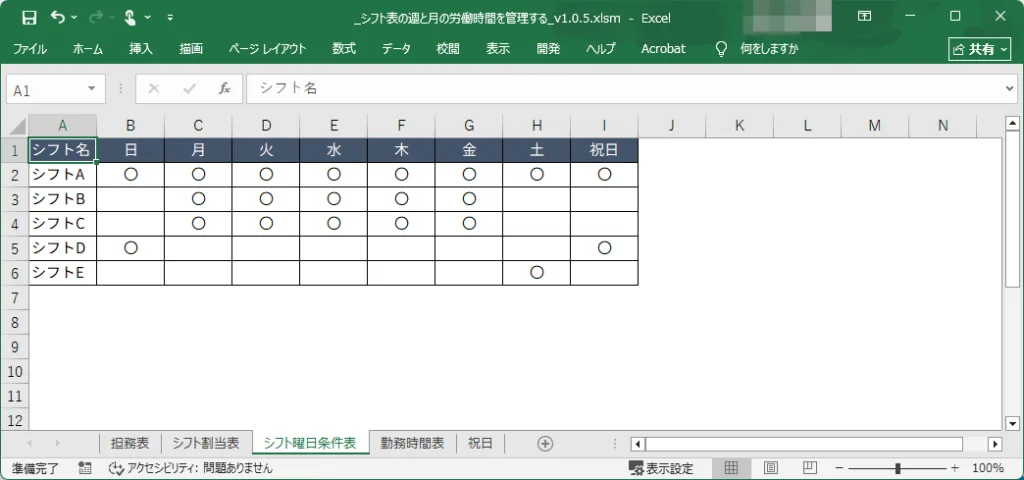Switch to Page Layout view icon

pyautogui.click(x=771, y=468)
